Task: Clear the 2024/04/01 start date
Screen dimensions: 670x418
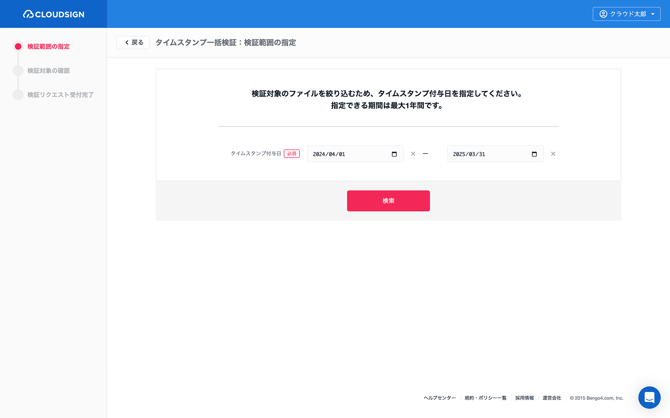Action: [413, 154]
